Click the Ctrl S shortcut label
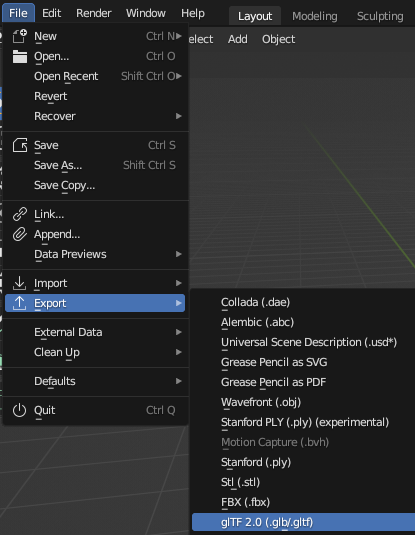 (x=162, y=145)
